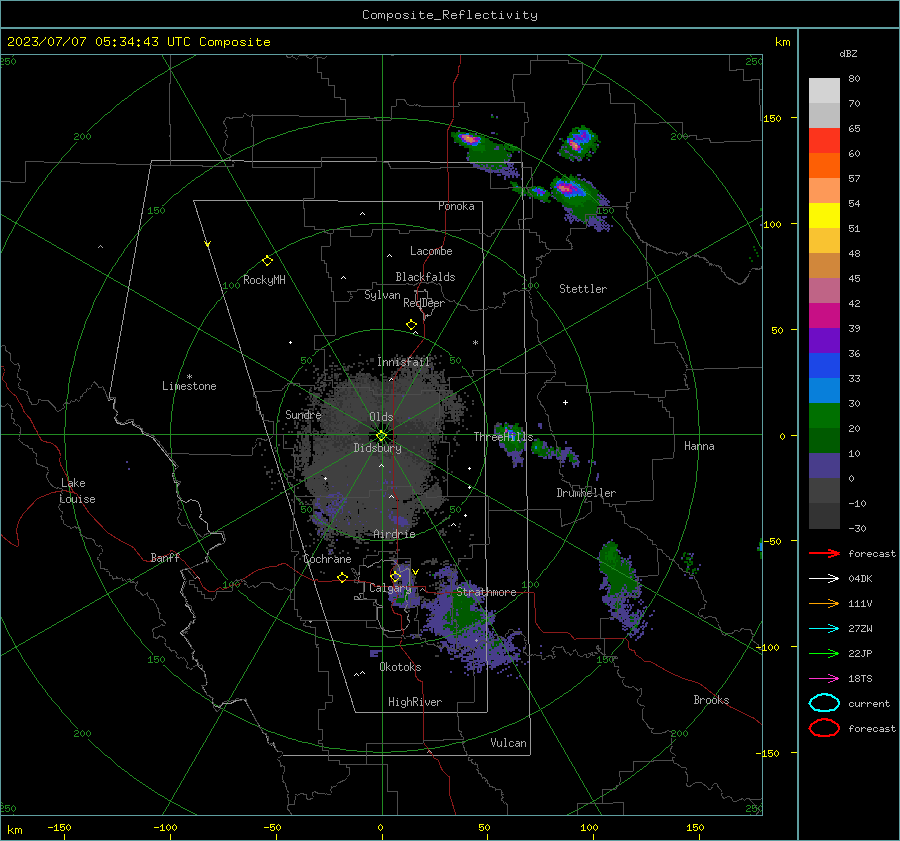Click the dBZ legend heading
Viewport: 900px width, 841px height.
[x=848, y=54]
